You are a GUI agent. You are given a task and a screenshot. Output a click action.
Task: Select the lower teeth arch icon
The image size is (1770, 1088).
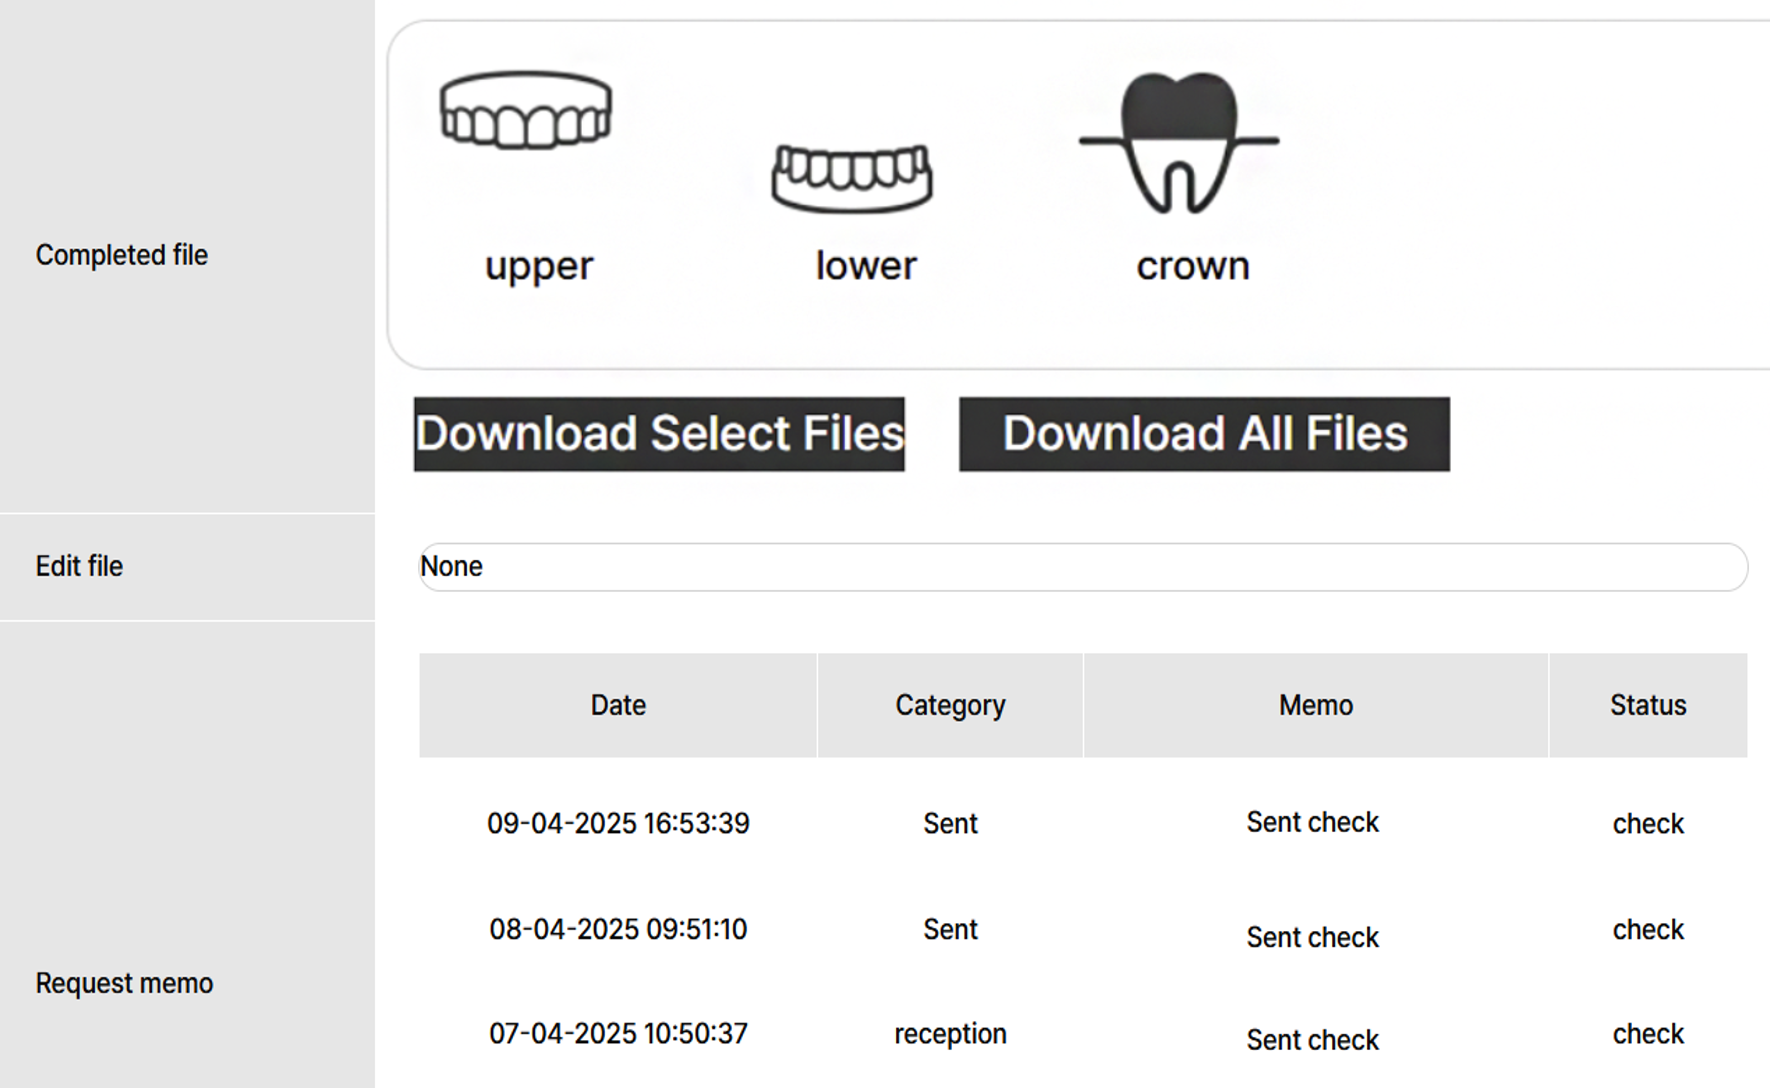pyautogui.click(x=851, y=178)
